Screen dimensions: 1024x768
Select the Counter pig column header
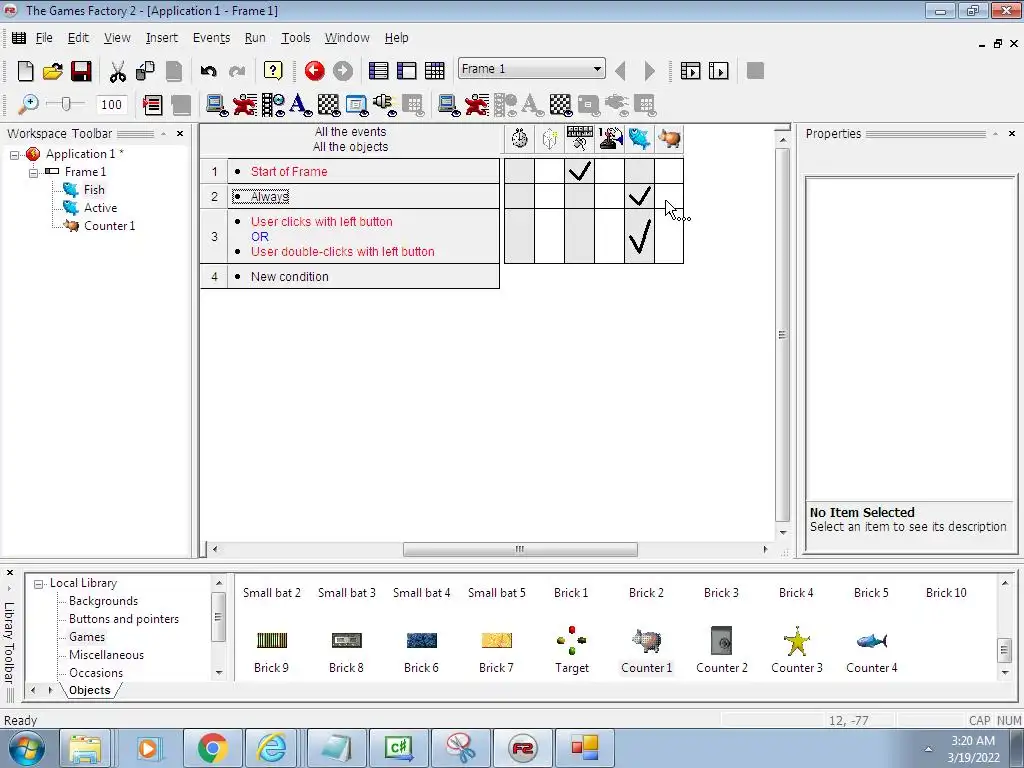tap(669, 138)
